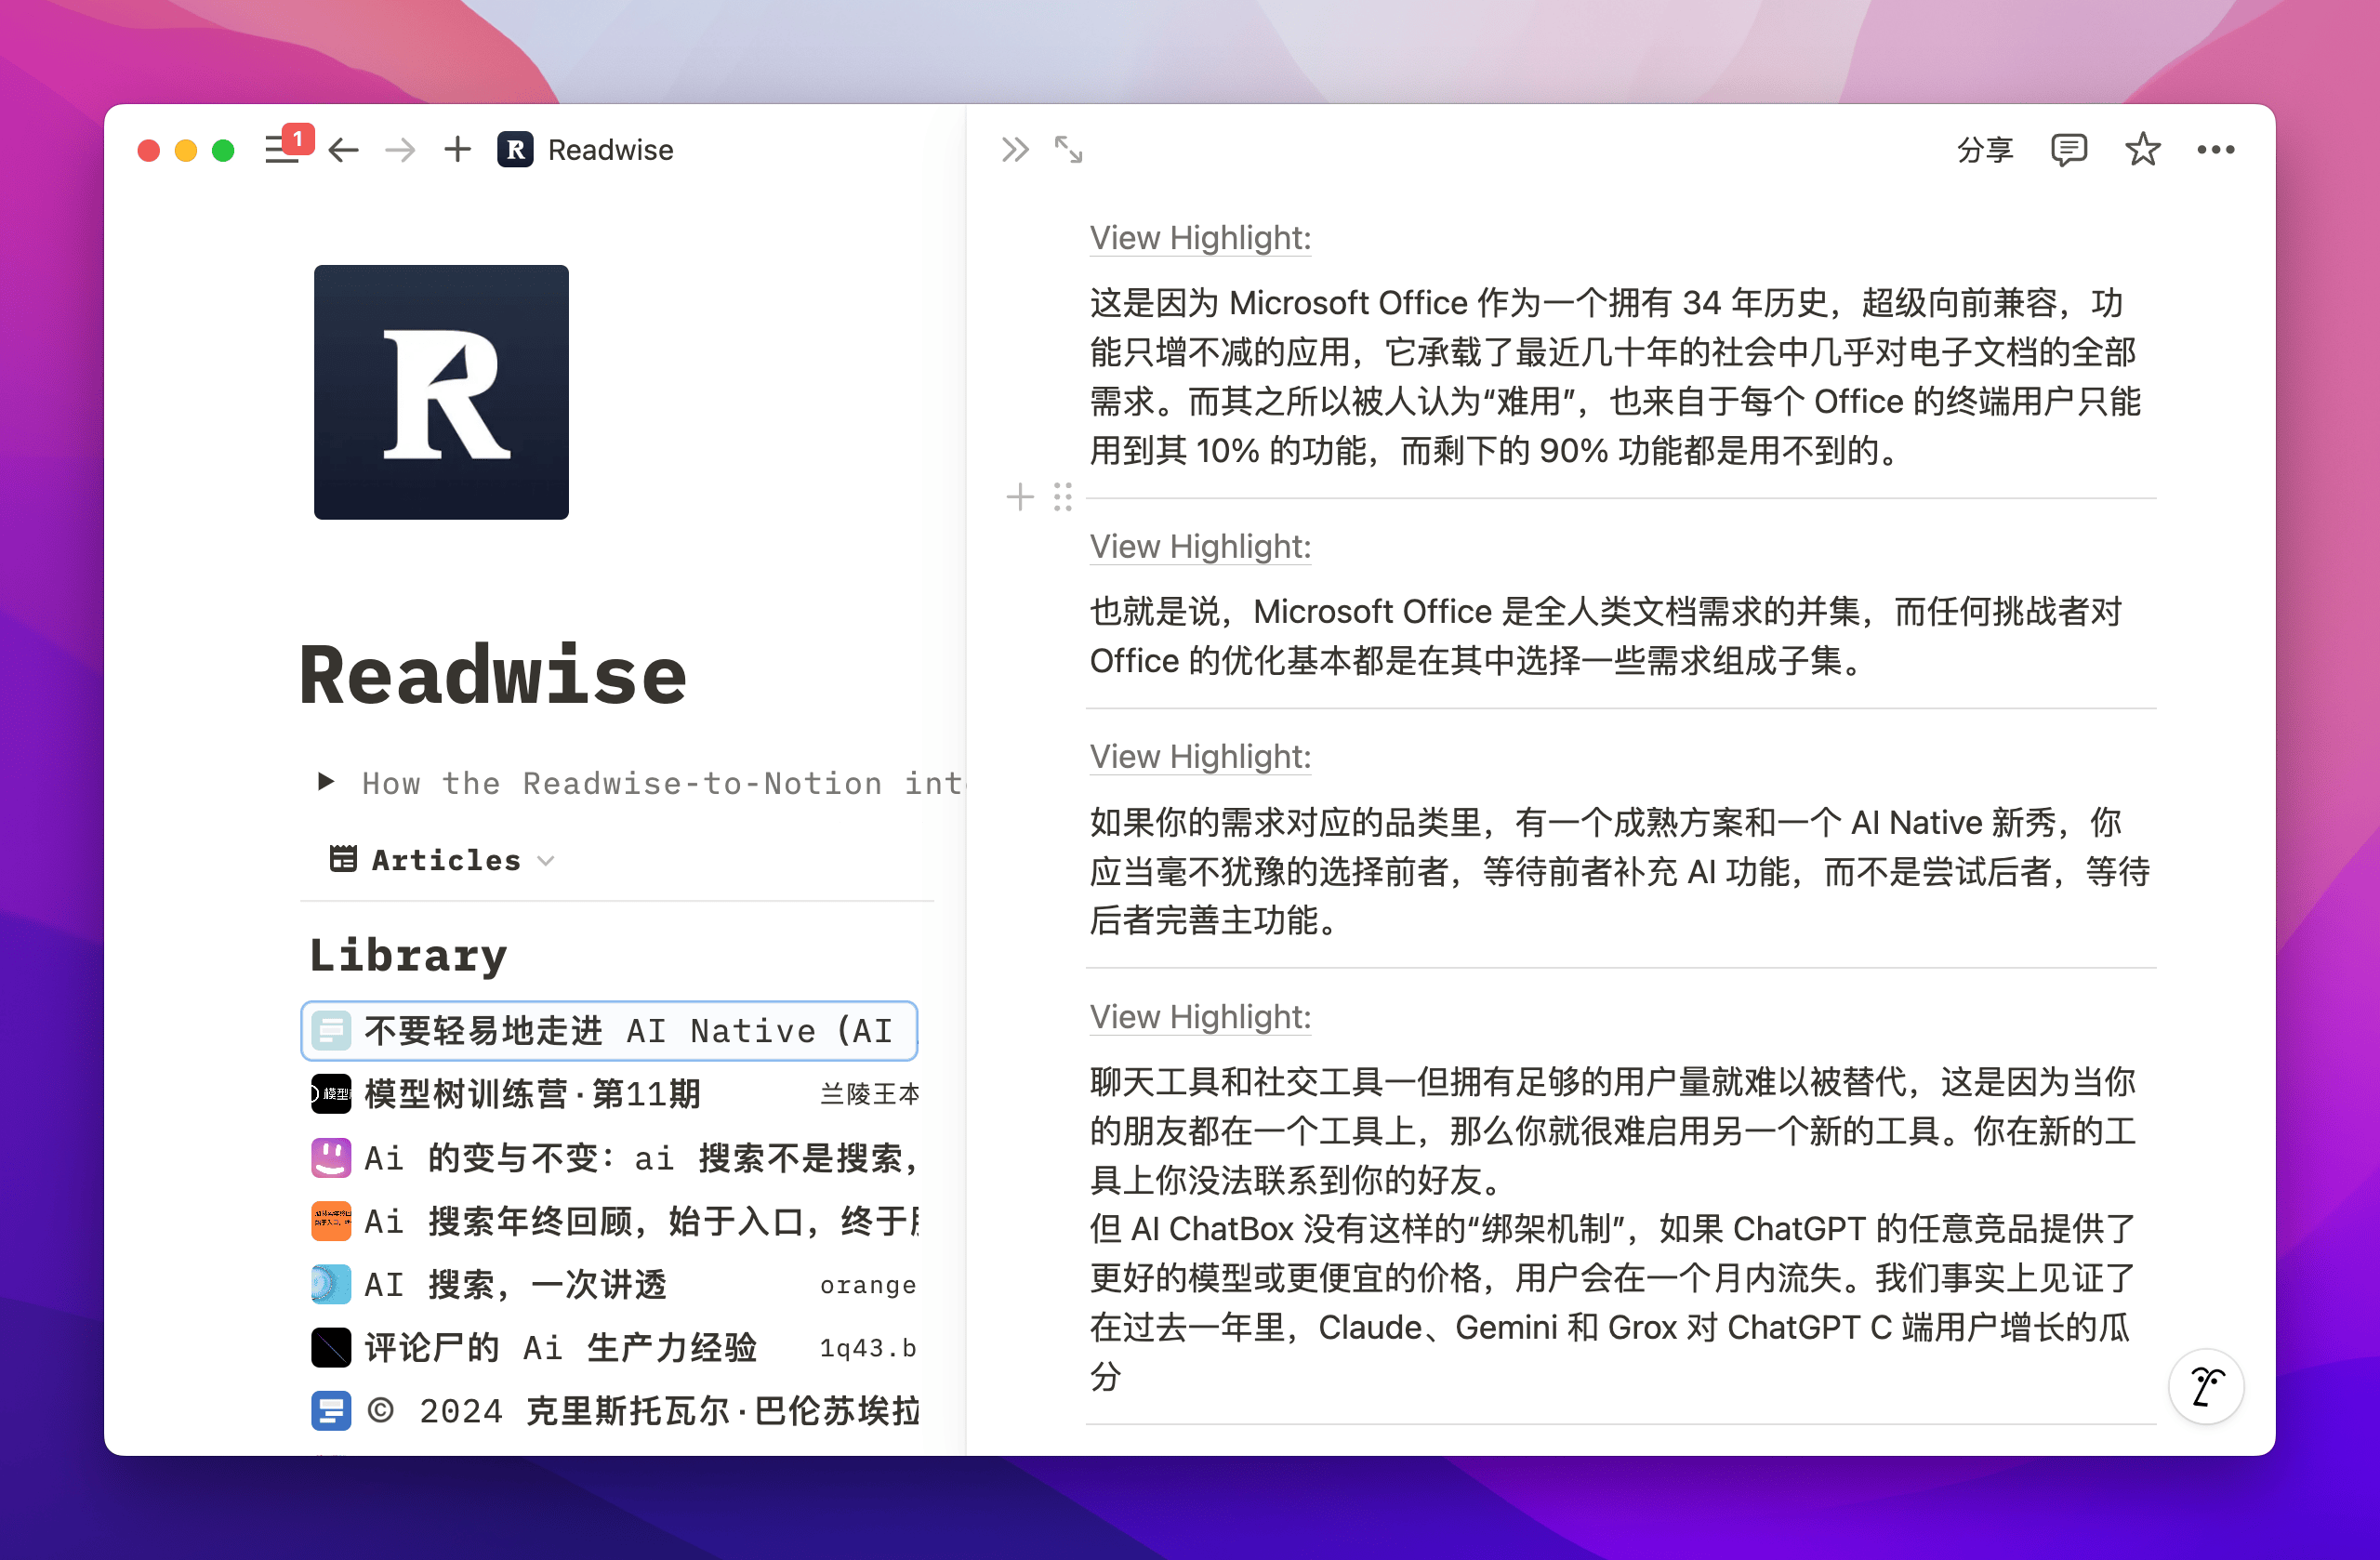Click the paragraph starting 但 AI ChatBox
Viewport: 2380px width, 1560px height.
[x=1613, y=1302]
